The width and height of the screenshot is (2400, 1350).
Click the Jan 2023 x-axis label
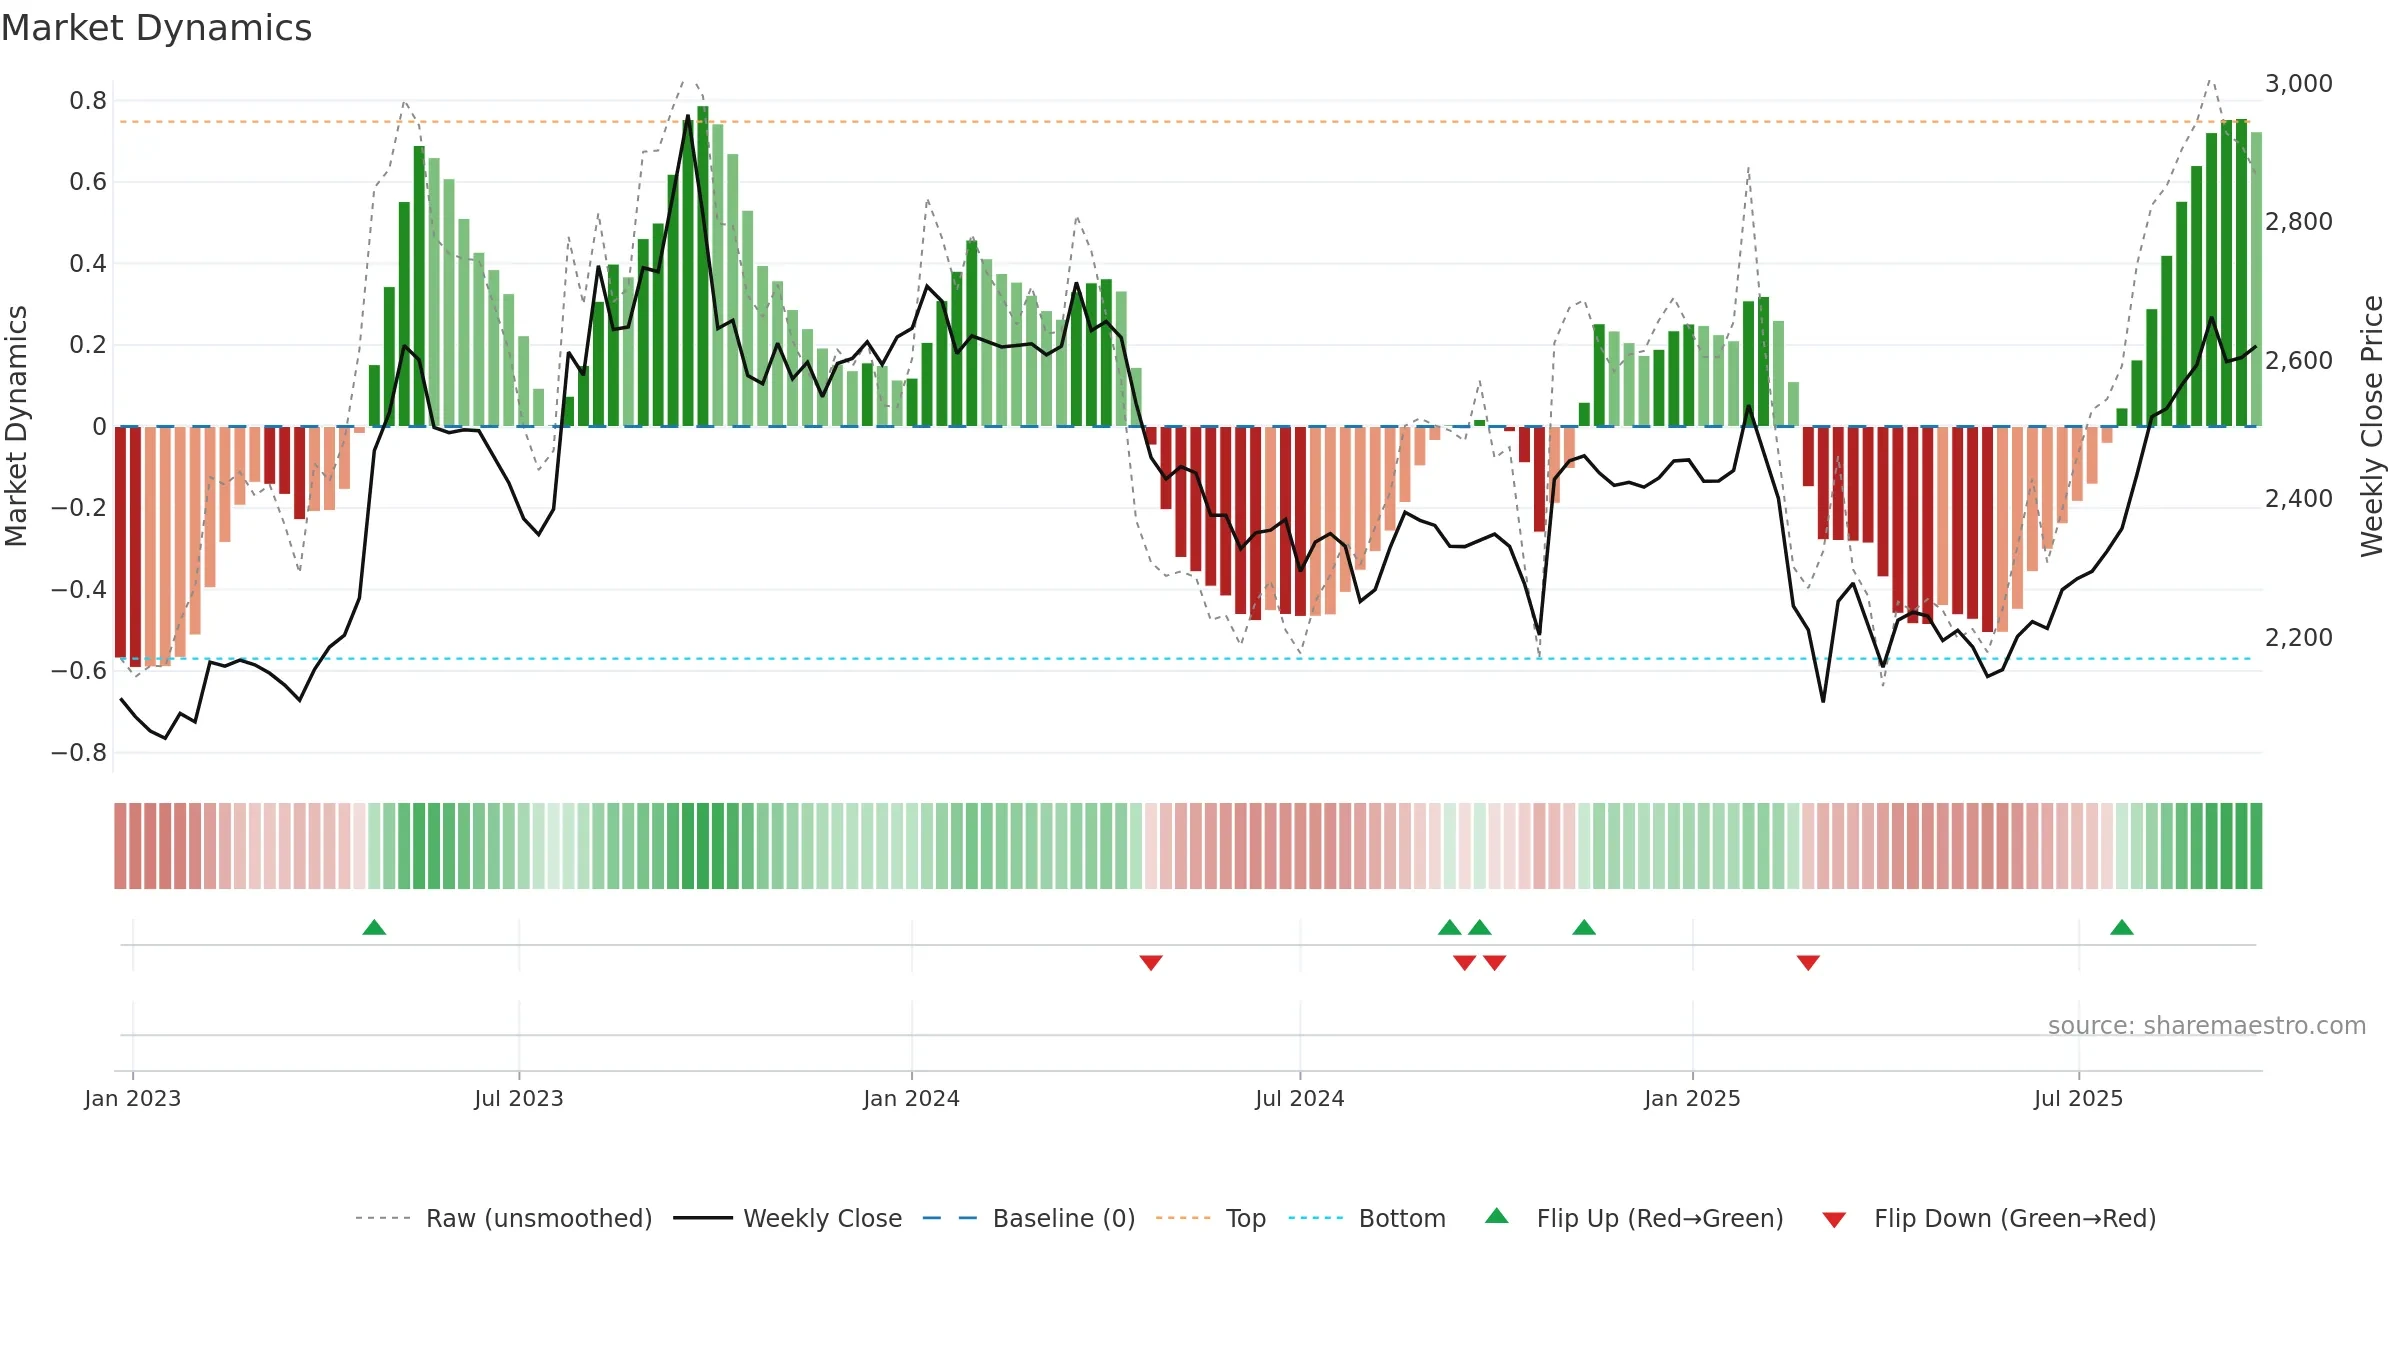[133, 1098]
